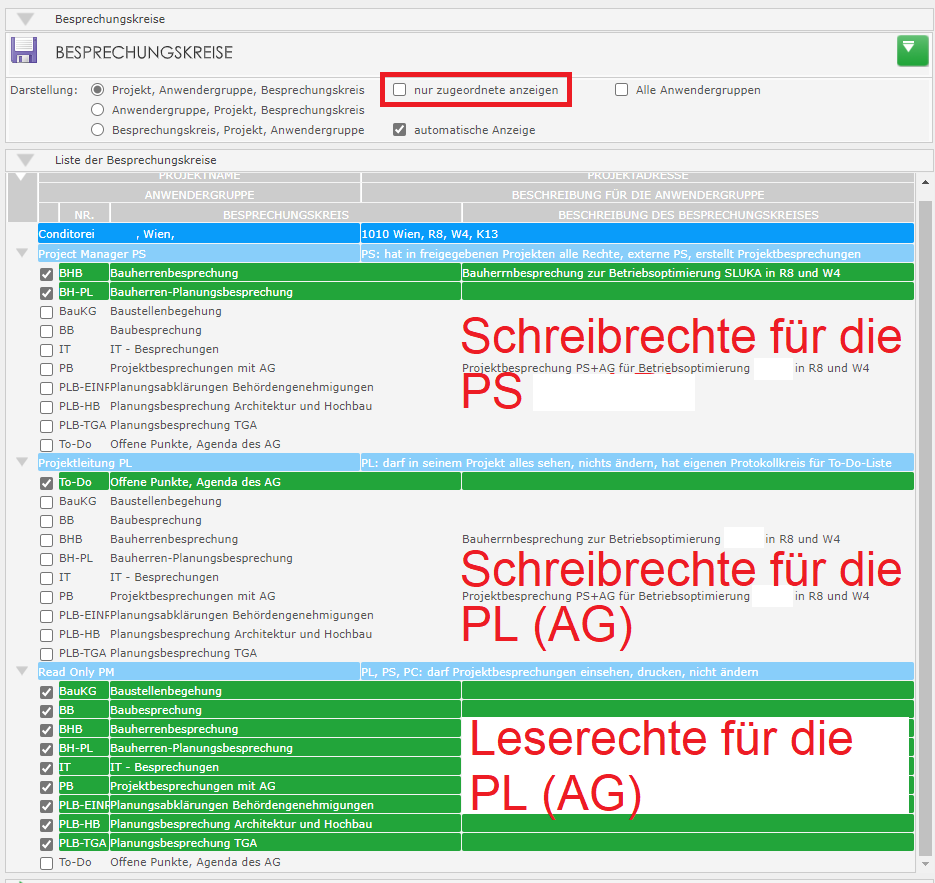The height and width of the screenshot is (883, 935).
Task: Uncheck IT under Read Only PM
Action: (47, 769)
